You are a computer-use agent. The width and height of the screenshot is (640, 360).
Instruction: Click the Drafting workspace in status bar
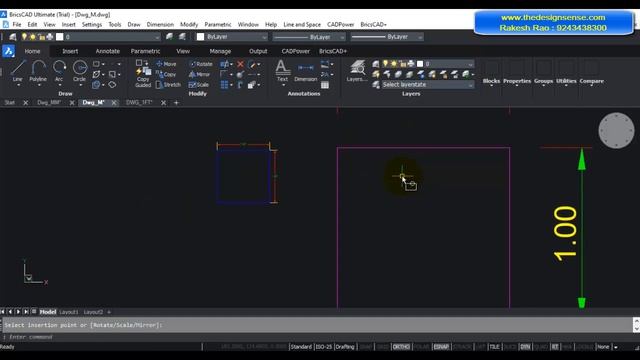tap(345, 347)
